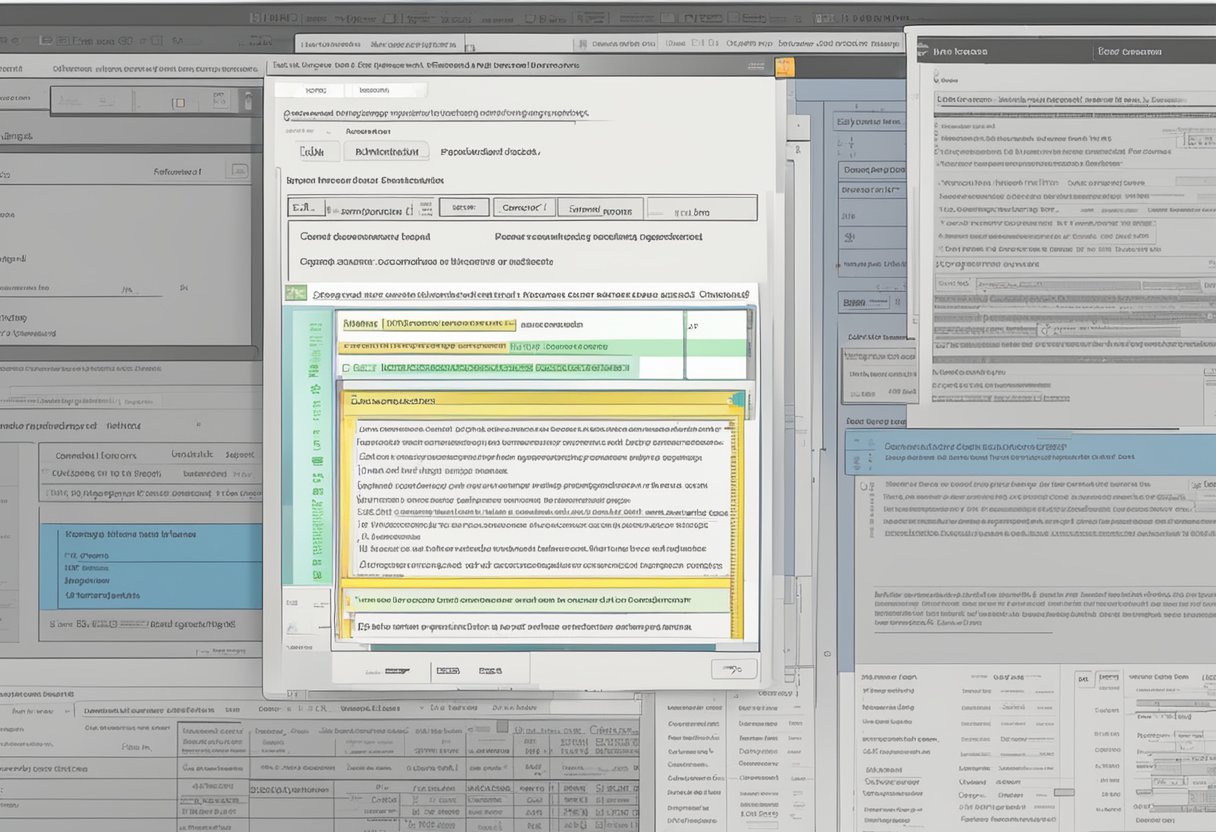
Task: Open the wide dropdown field in boxed row
Action: [x=377, y=209]
